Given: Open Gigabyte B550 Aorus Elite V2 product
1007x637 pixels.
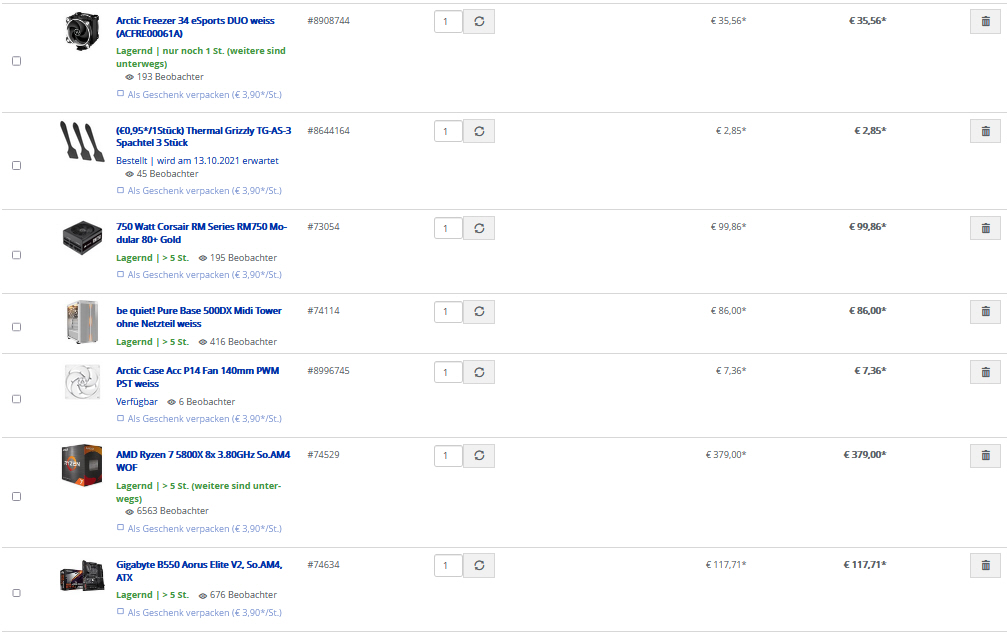Looking at the screenshot, I should [199, 571].
